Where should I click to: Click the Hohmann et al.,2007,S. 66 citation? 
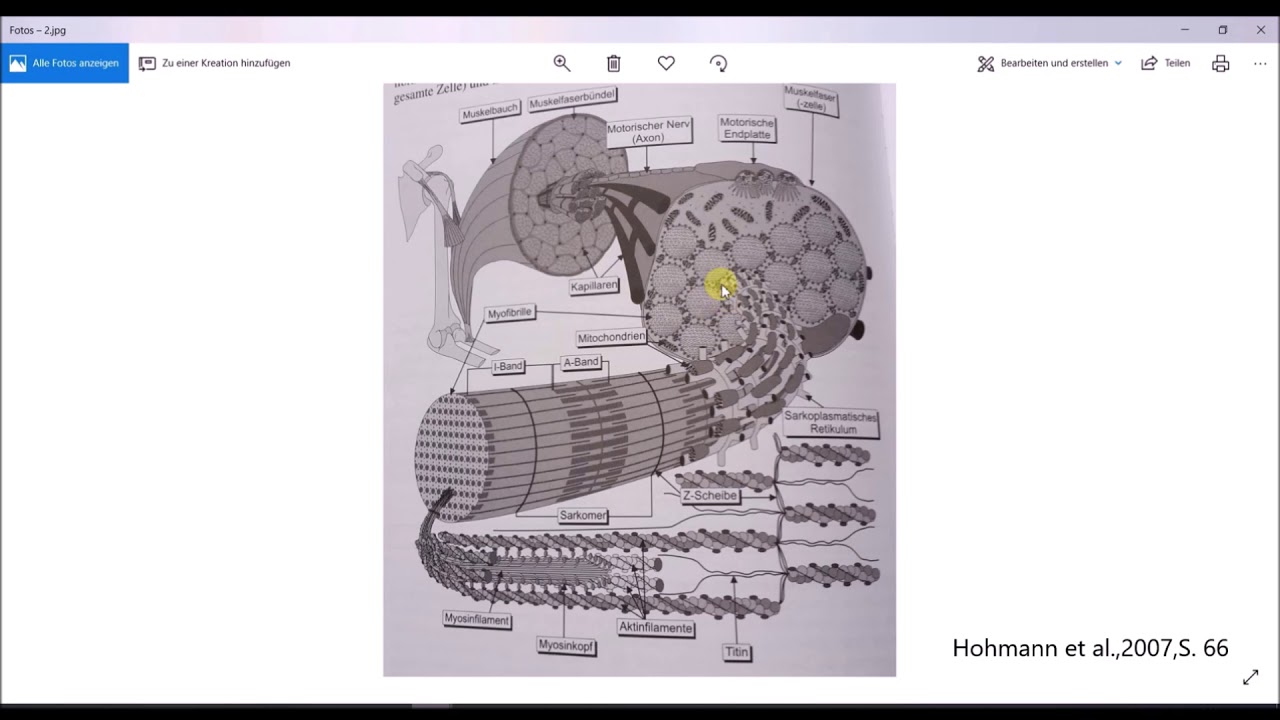coord(1090,648)
